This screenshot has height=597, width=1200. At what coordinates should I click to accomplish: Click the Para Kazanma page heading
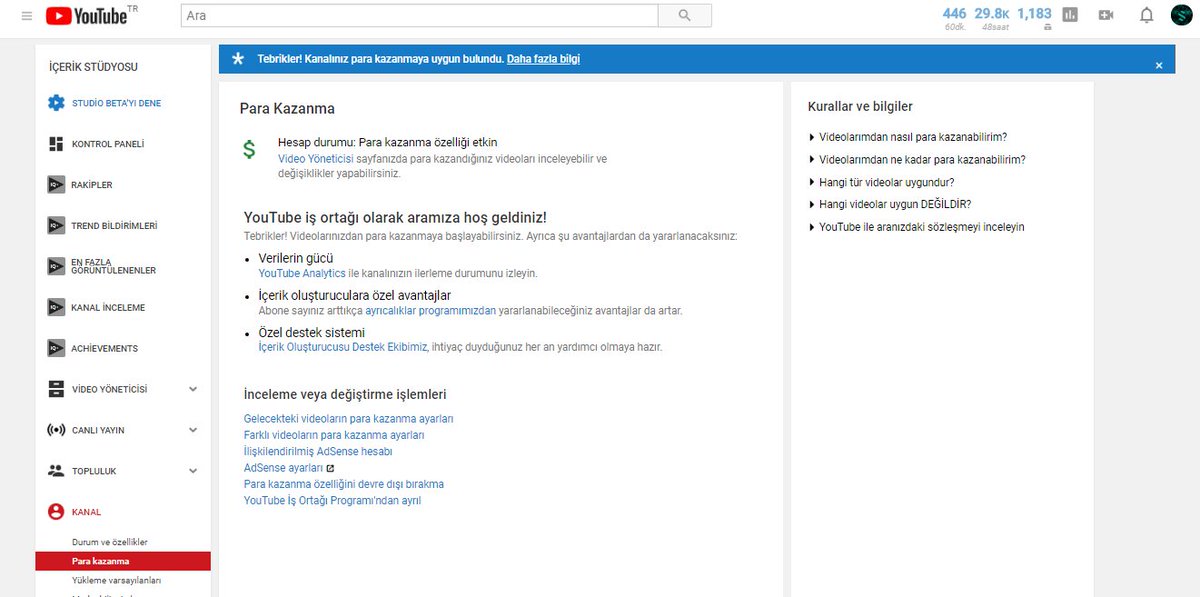[287, 108]
